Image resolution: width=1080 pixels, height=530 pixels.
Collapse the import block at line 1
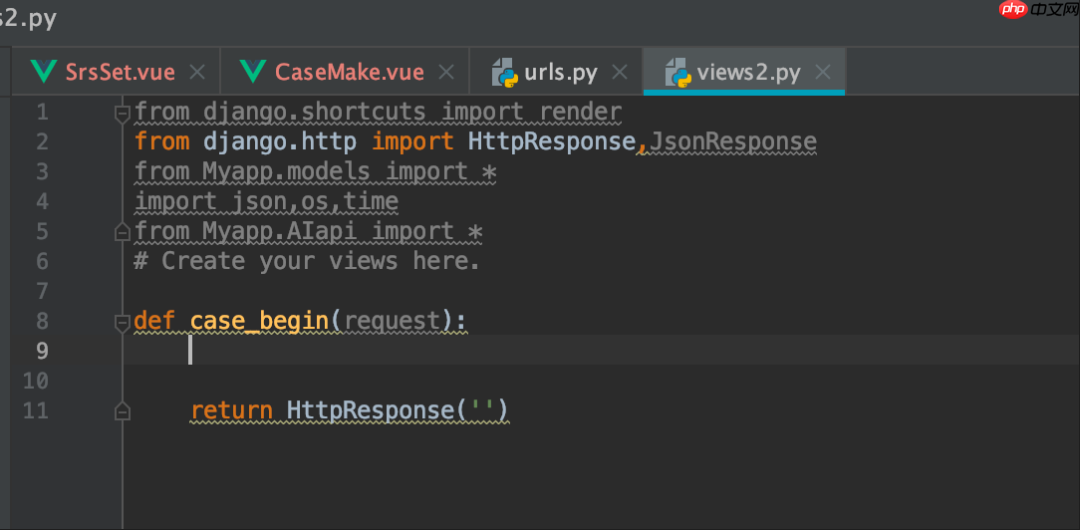point(122,111)
